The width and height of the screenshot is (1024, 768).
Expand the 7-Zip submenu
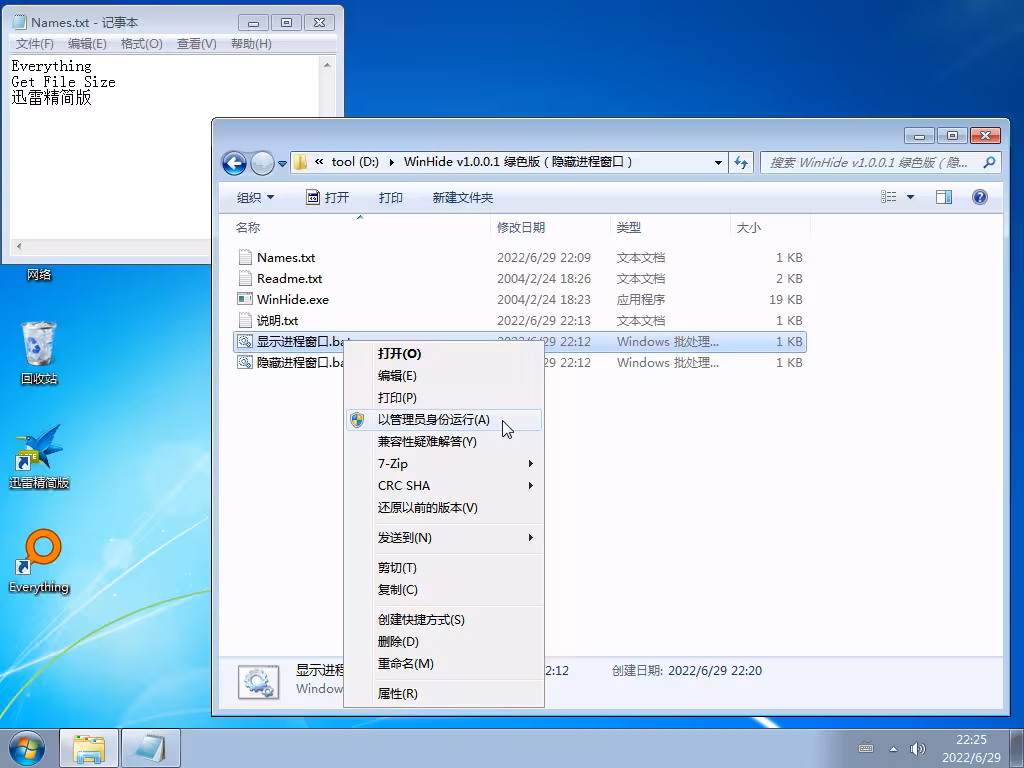pyautogui.click(x=444, y=463)
